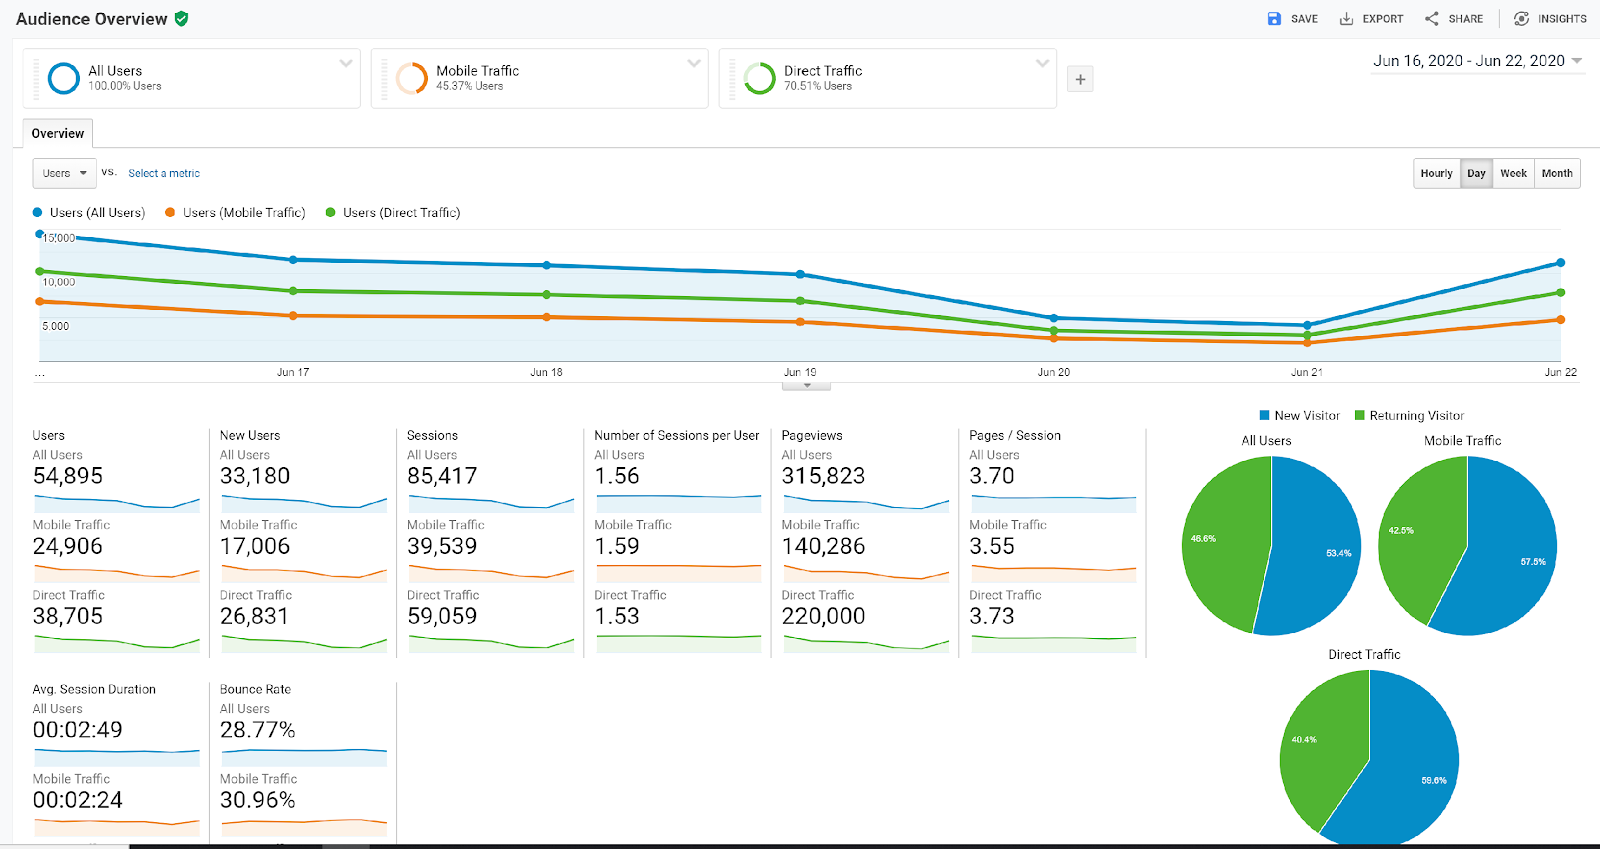Click the All Users segment circle icon
Image resolution: width=1600 pixels, height=849 pixels.
tap(64, 78)
